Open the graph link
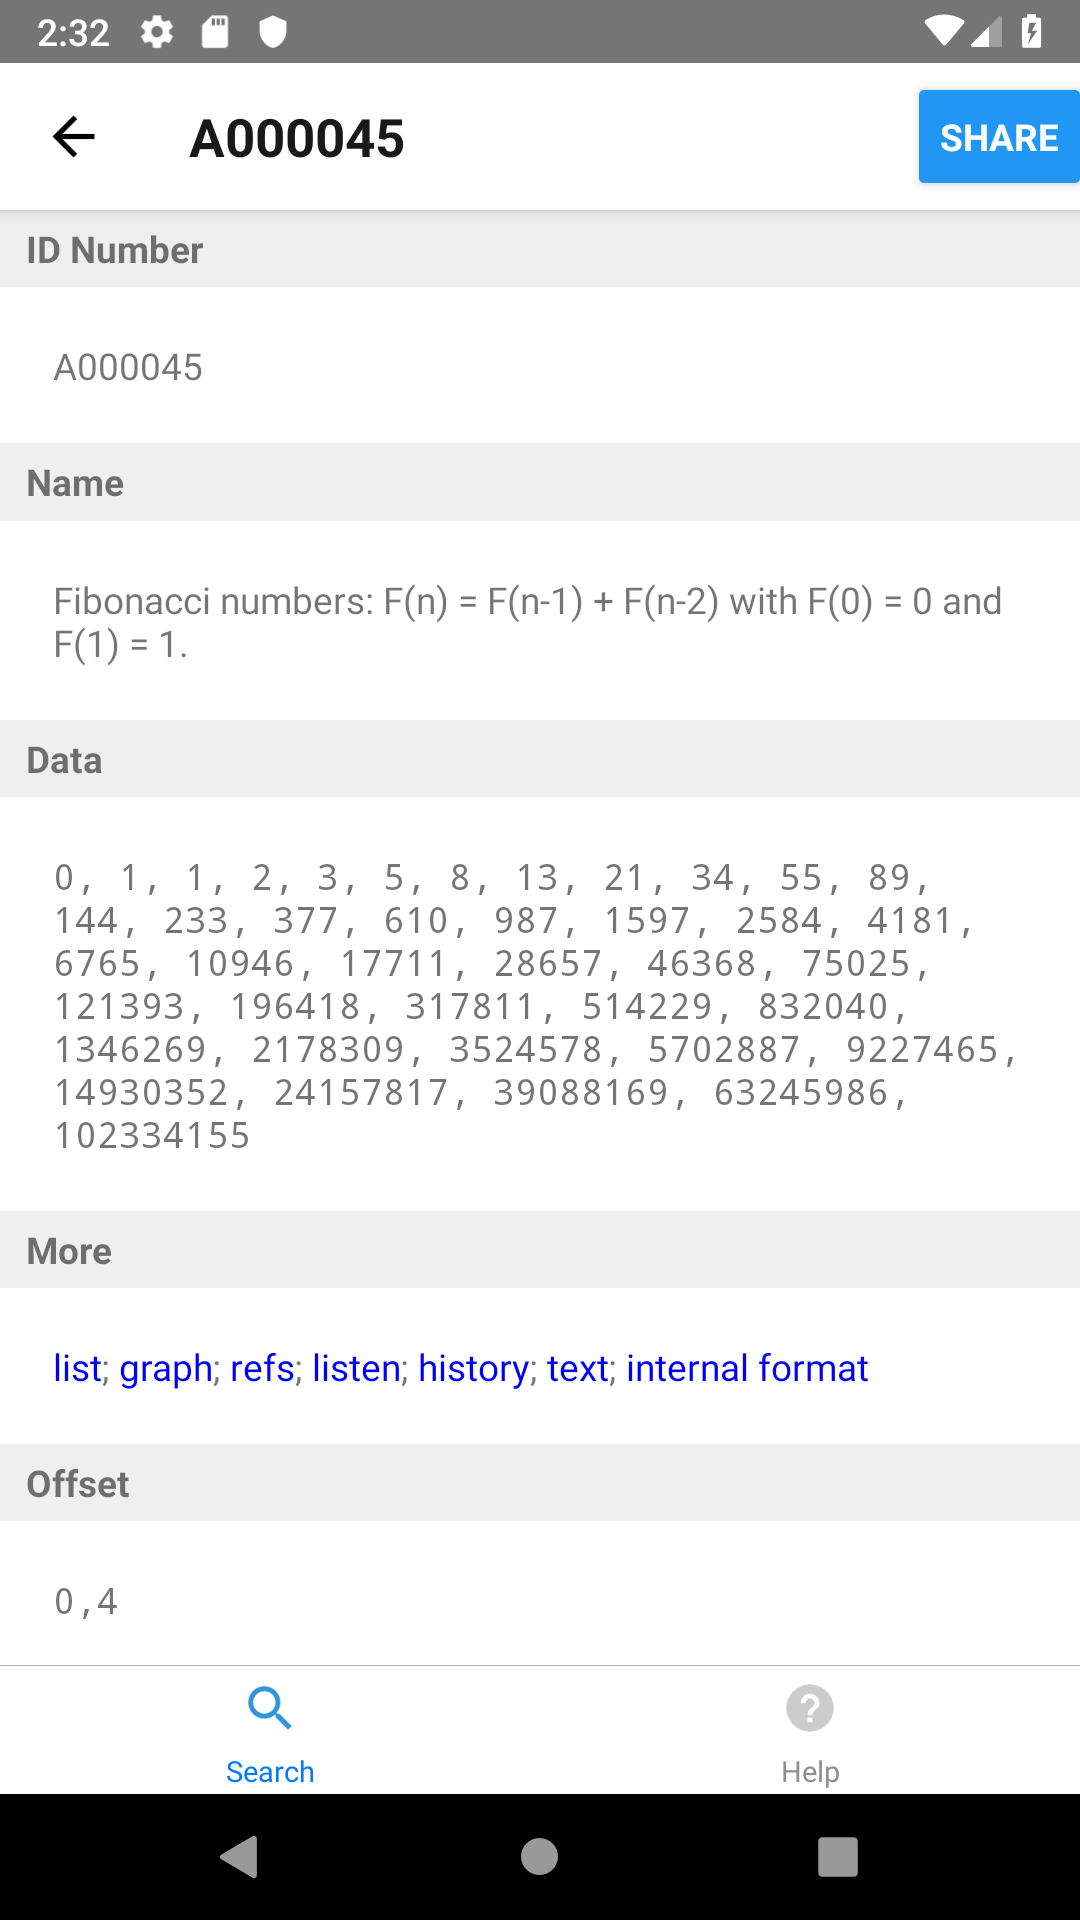1080x1920 pixels. [x=166, y=1368]
